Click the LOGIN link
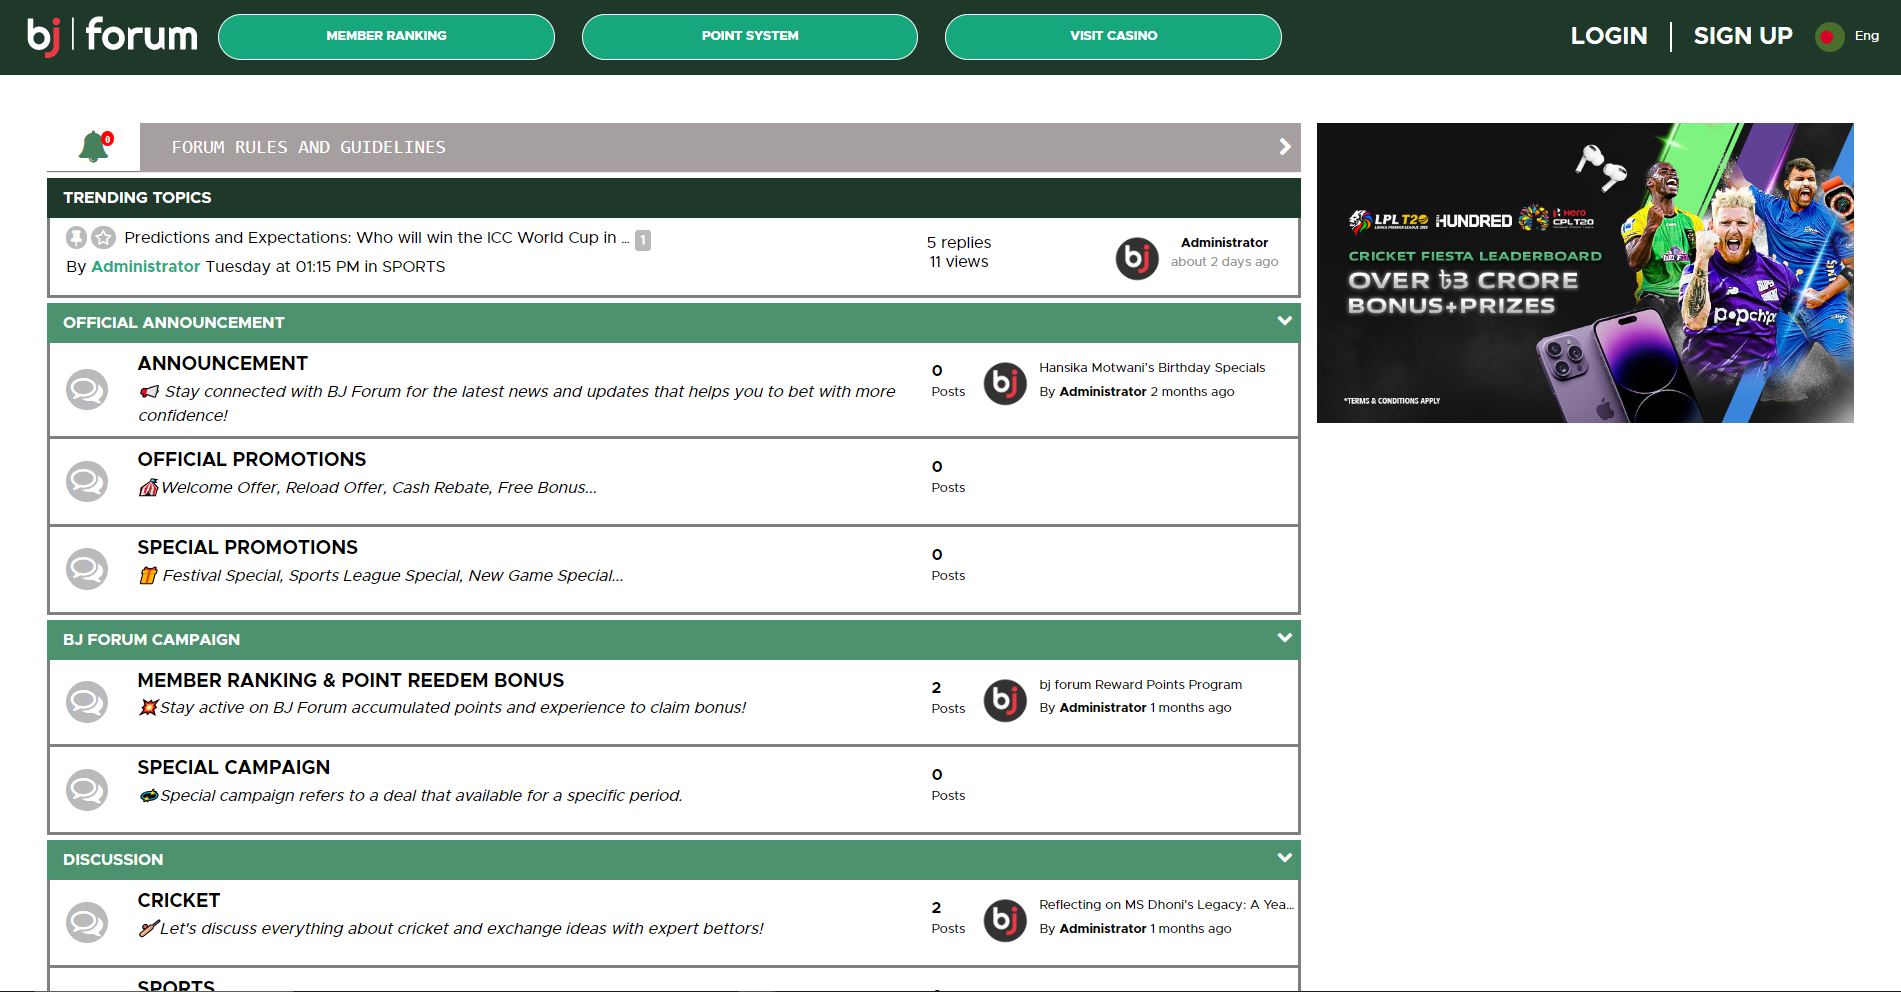 1609,36
